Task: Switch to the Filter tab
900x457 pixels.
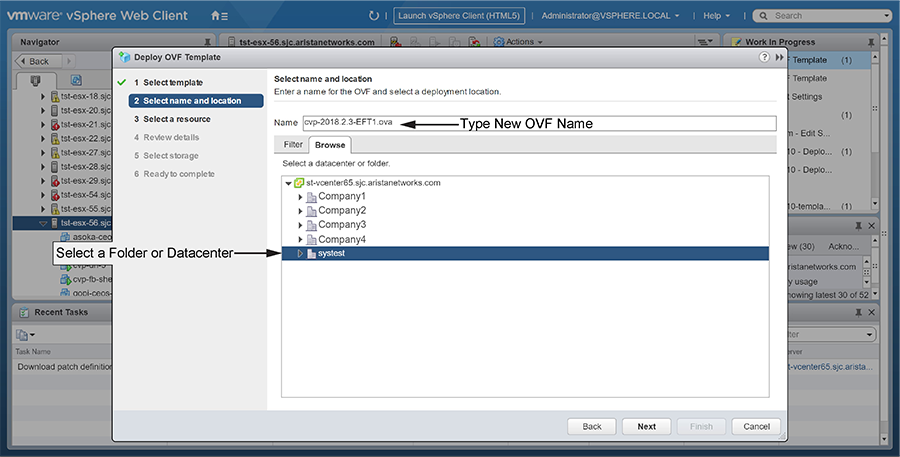Action: pos(293,145)
